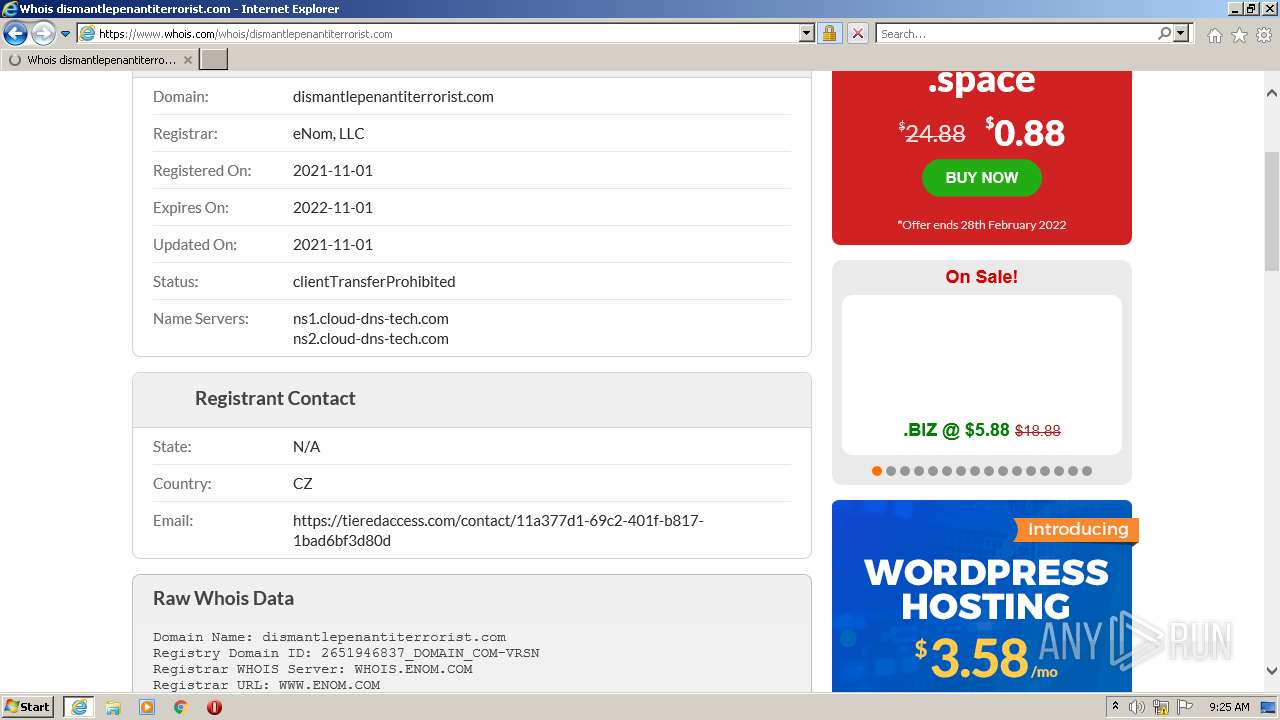Viewport: 1280px width, 720px height.
Task: Click the Action Center flag icon
Action: 1184,707
